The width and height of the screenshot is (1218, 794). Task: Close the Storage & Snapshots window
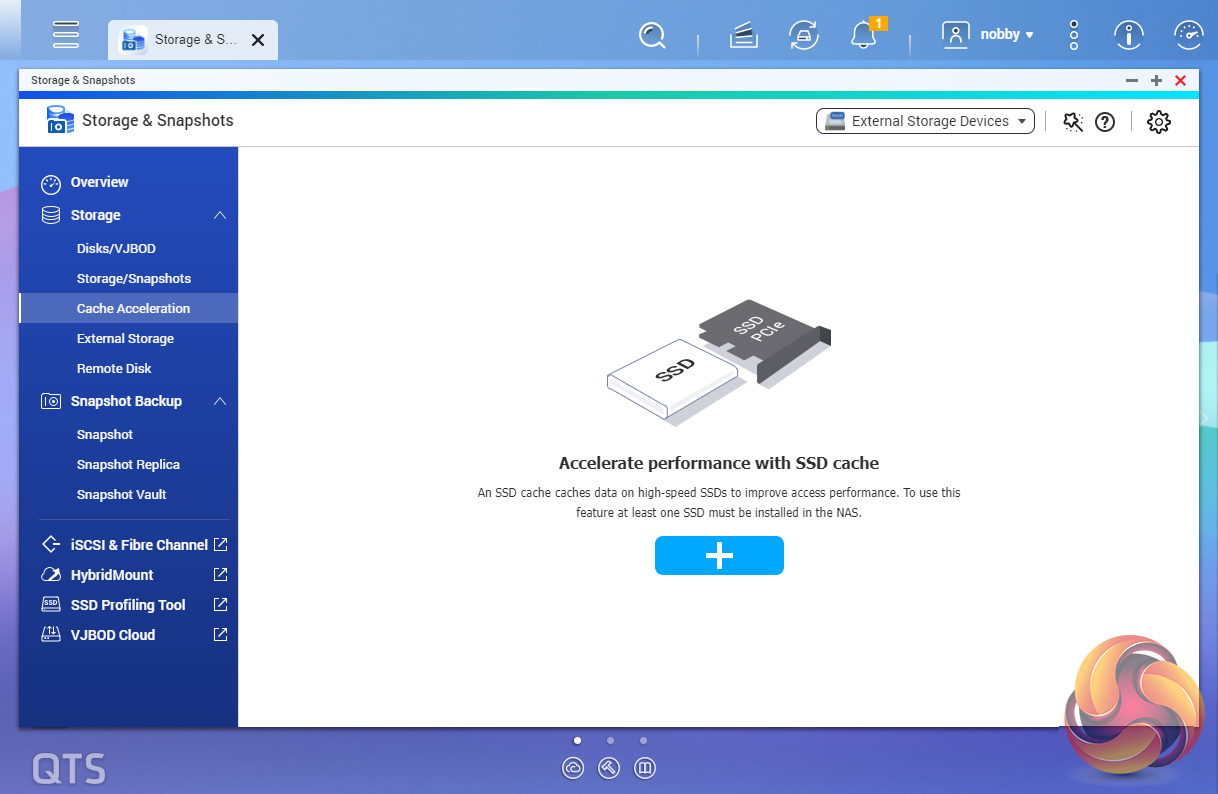click(x=1181, y=80)
